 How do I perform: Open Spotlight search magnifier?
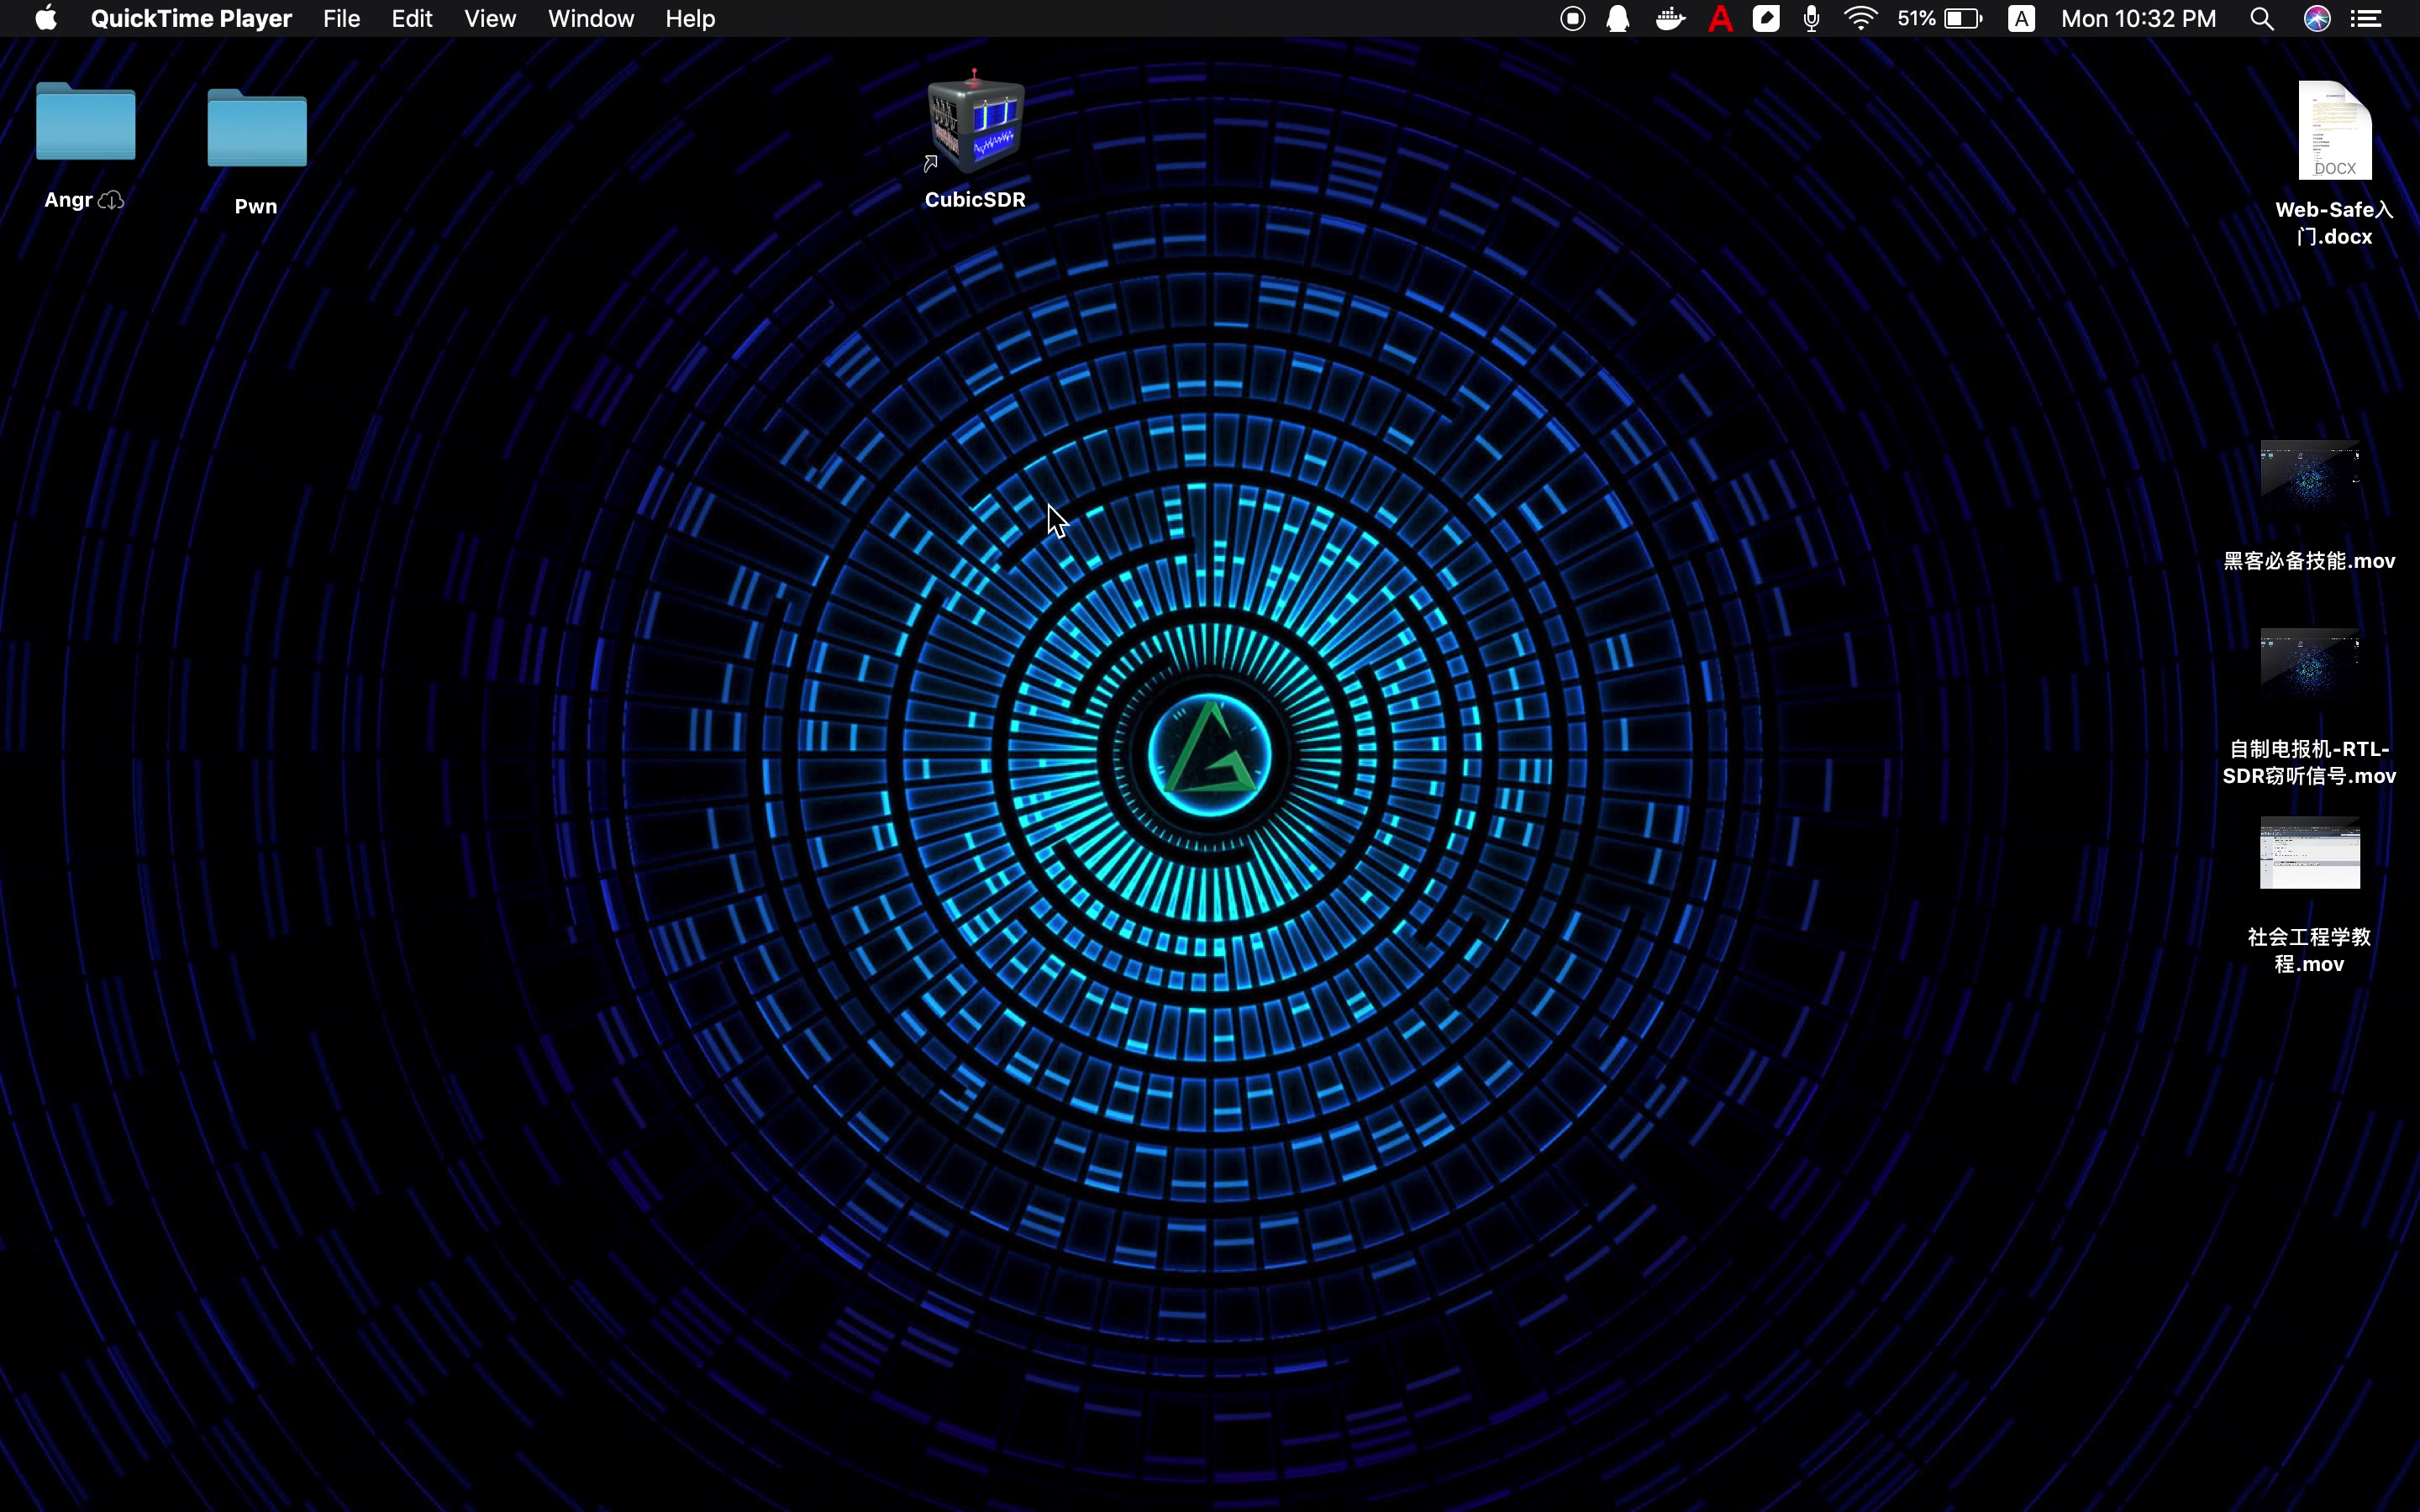pos(2262,18)
